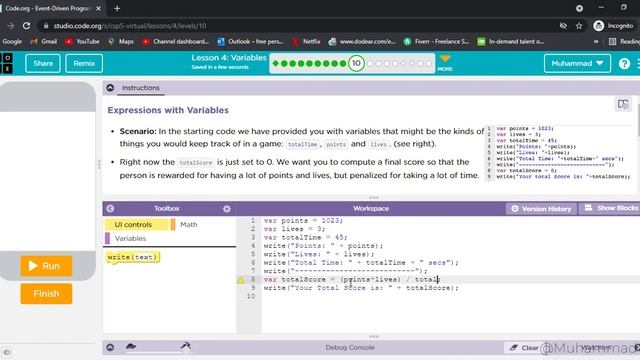Open the Muhammad account dropdown
Viewport: 640px width, 360px height.
tap(577, 63)
